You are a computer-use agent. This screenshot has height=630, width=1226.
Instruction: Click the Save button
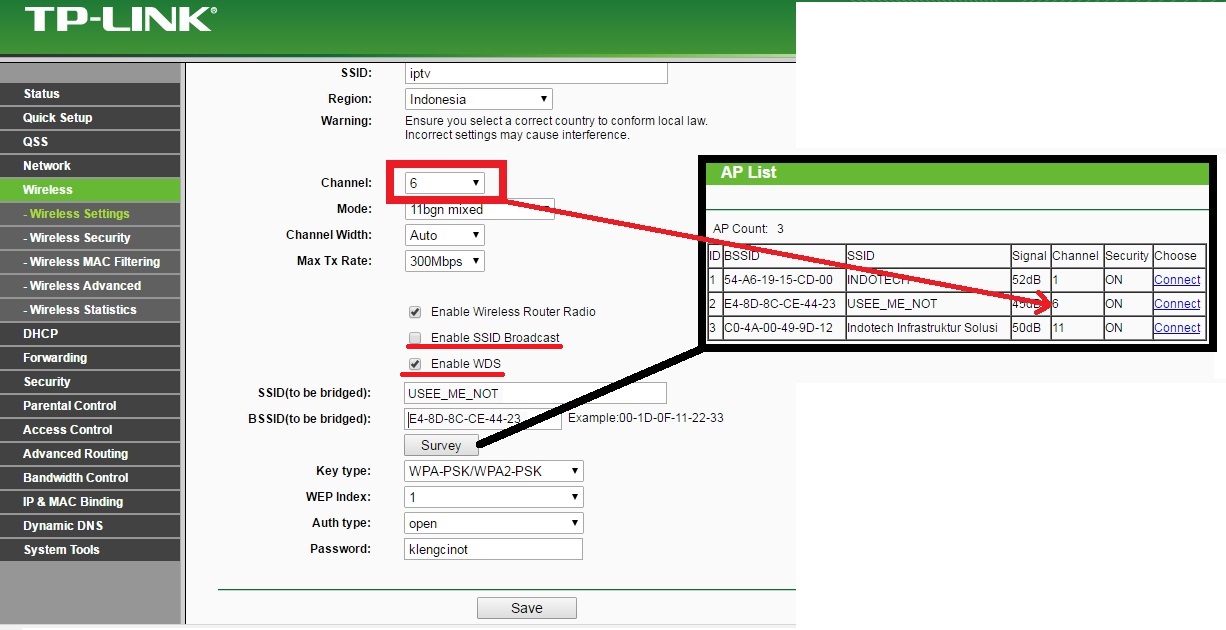pyautogui.click(x=526, y=607)
